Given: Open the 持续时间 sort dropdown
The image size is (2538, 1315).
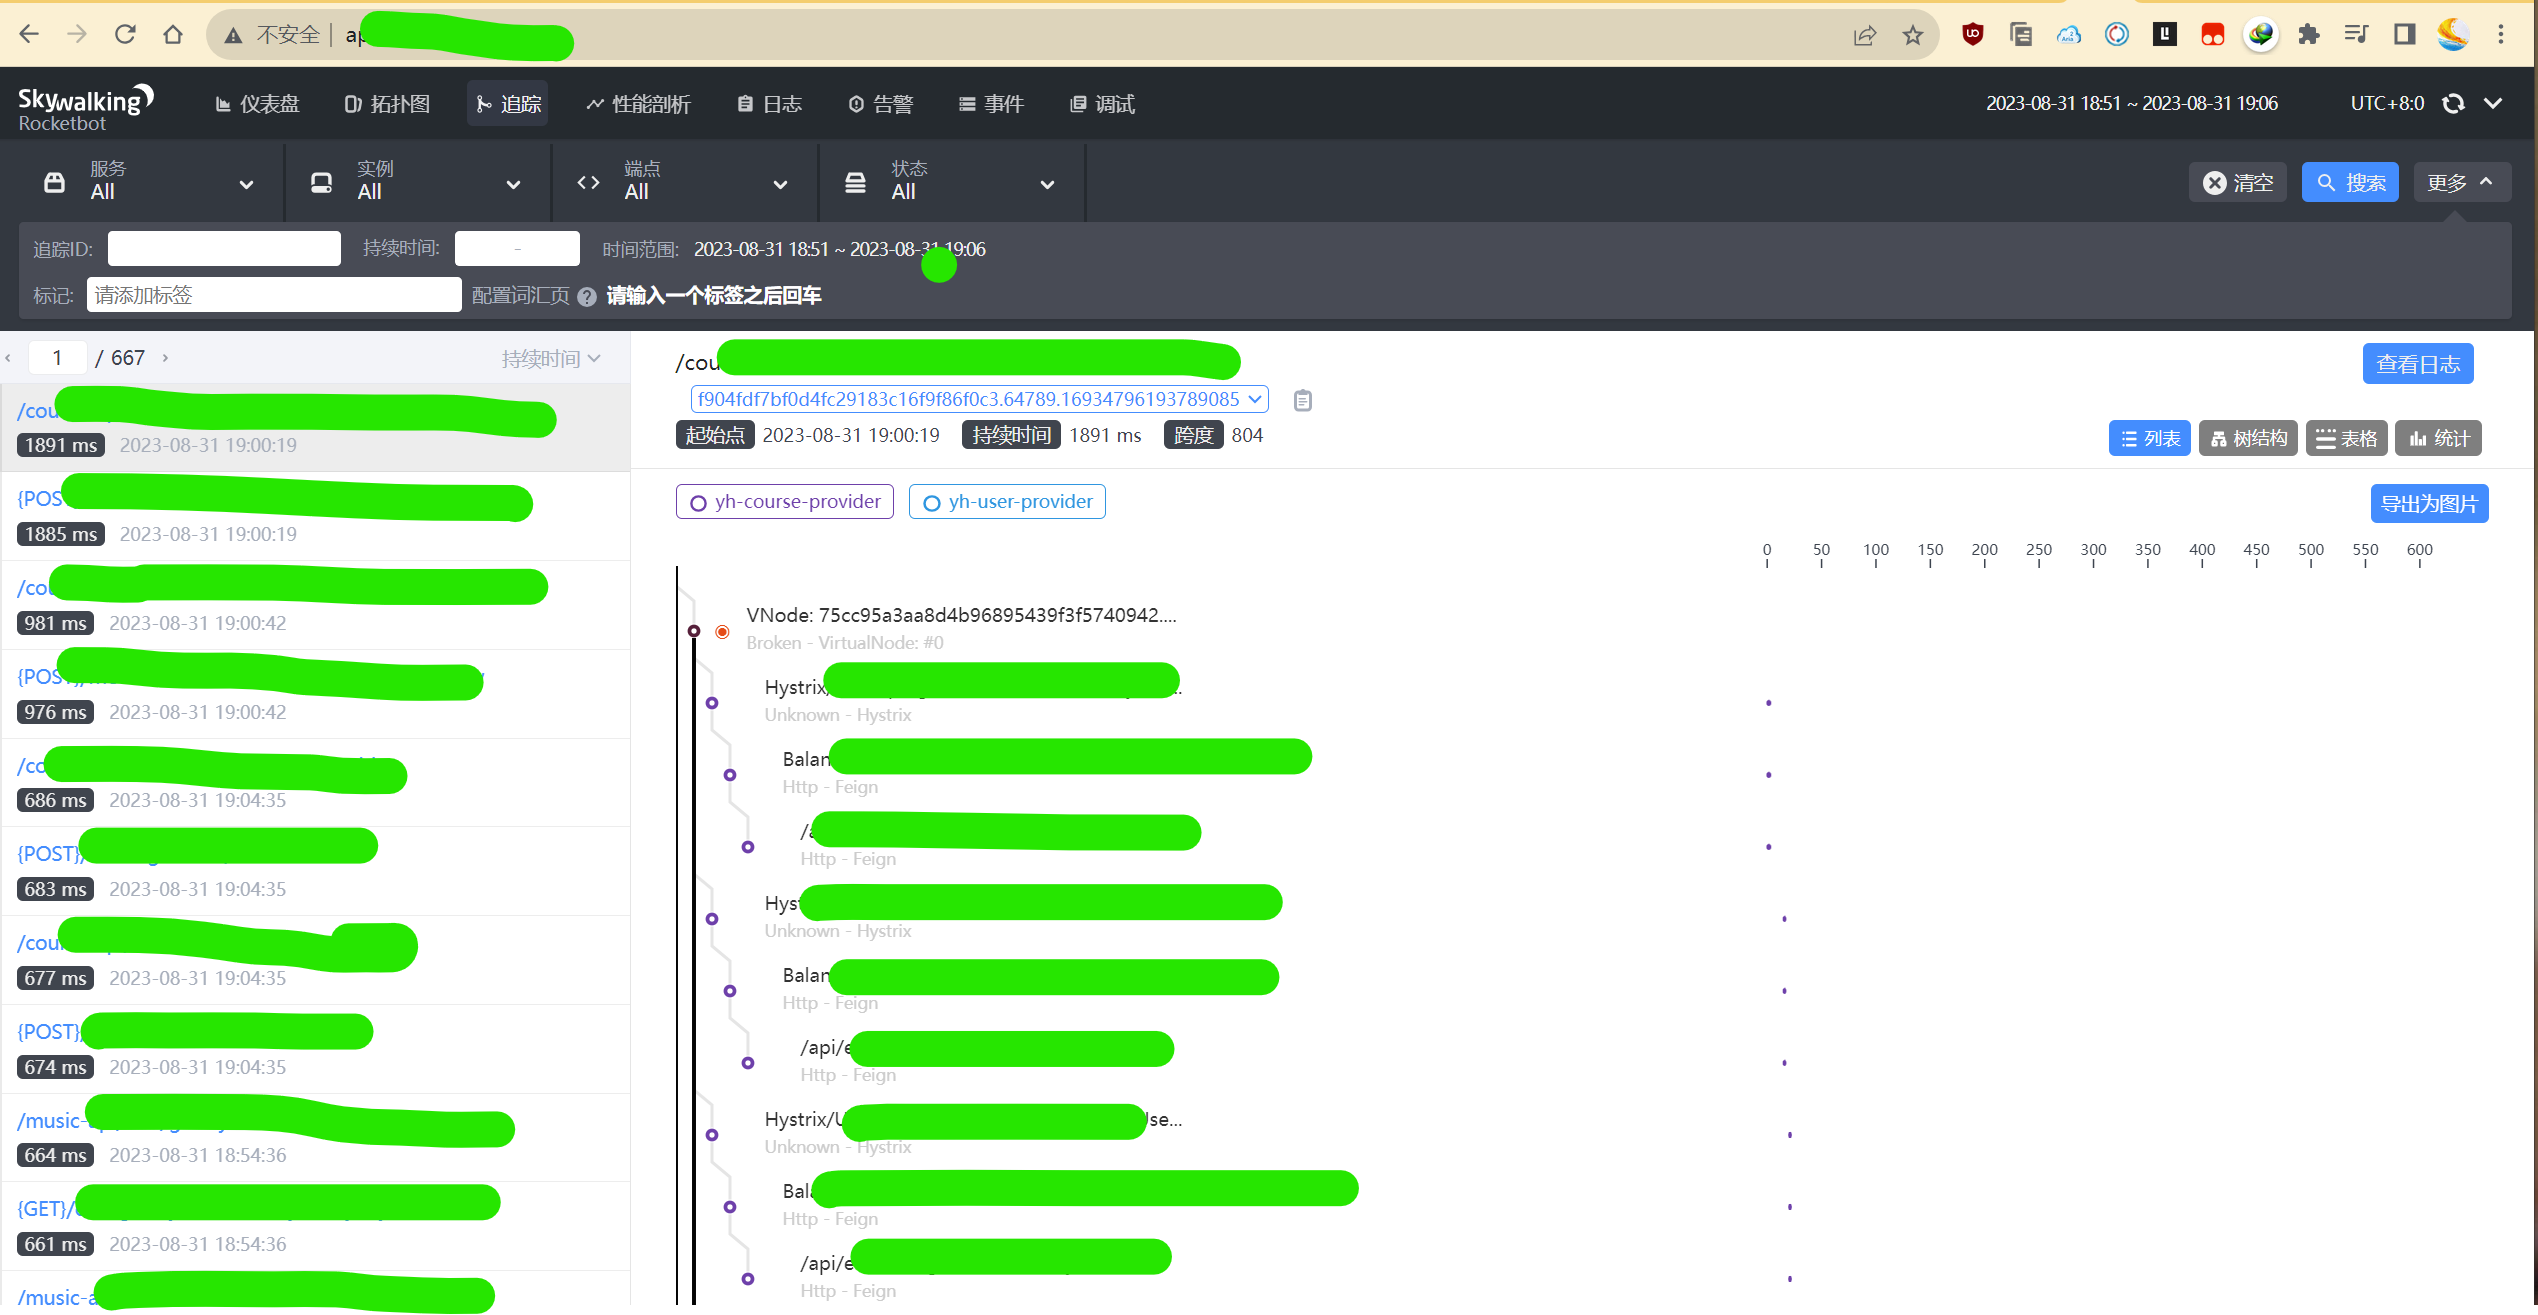Looking at the screenshot, I should pyautogui.click(x=551, y=359).
